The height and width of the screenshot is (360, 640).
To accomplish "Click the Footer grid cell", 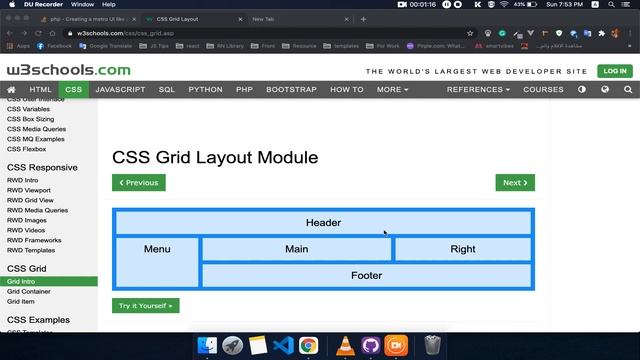I will coord(367,276).
